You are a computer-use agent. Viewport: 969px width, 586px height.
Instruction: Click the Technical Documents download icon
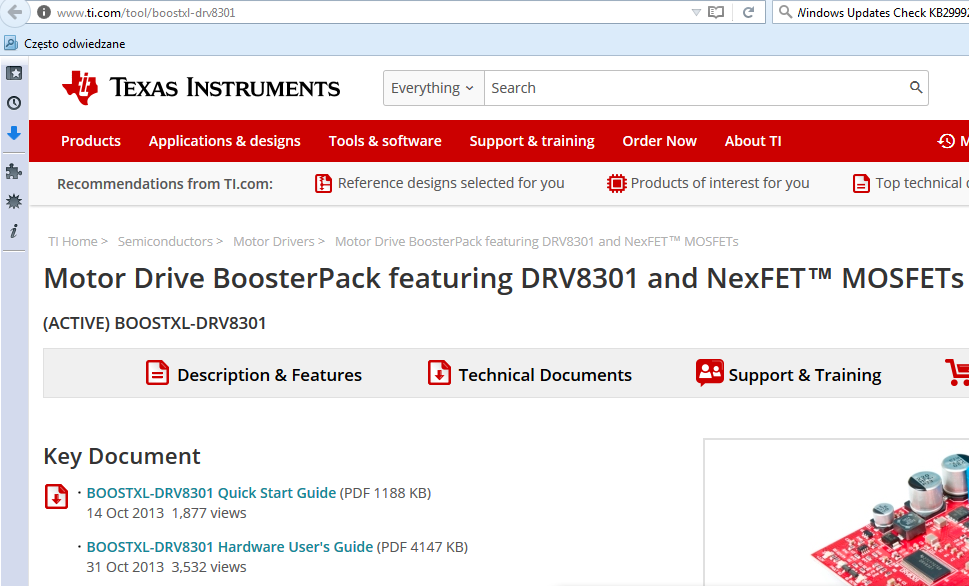point(439,373)
